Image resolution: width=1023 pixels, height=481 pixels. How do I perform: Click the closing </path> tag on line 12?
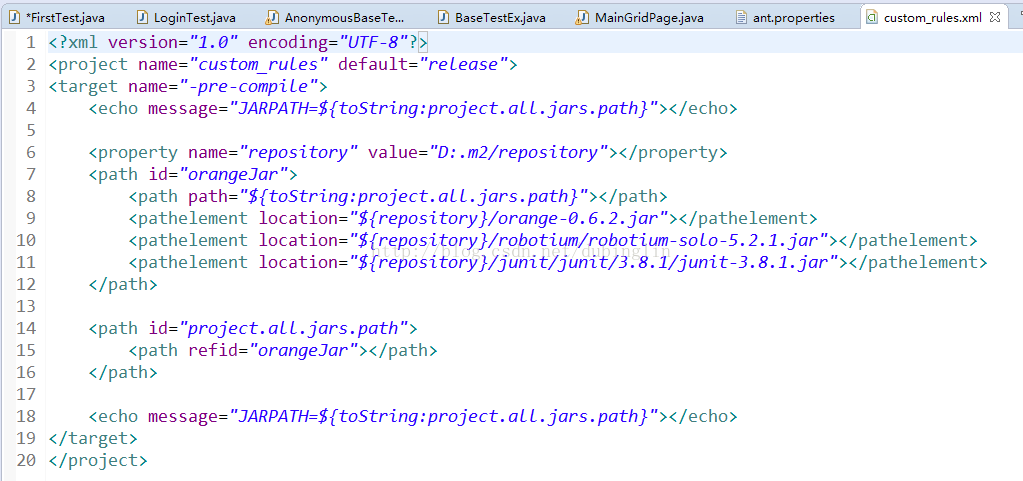point(123,285)
